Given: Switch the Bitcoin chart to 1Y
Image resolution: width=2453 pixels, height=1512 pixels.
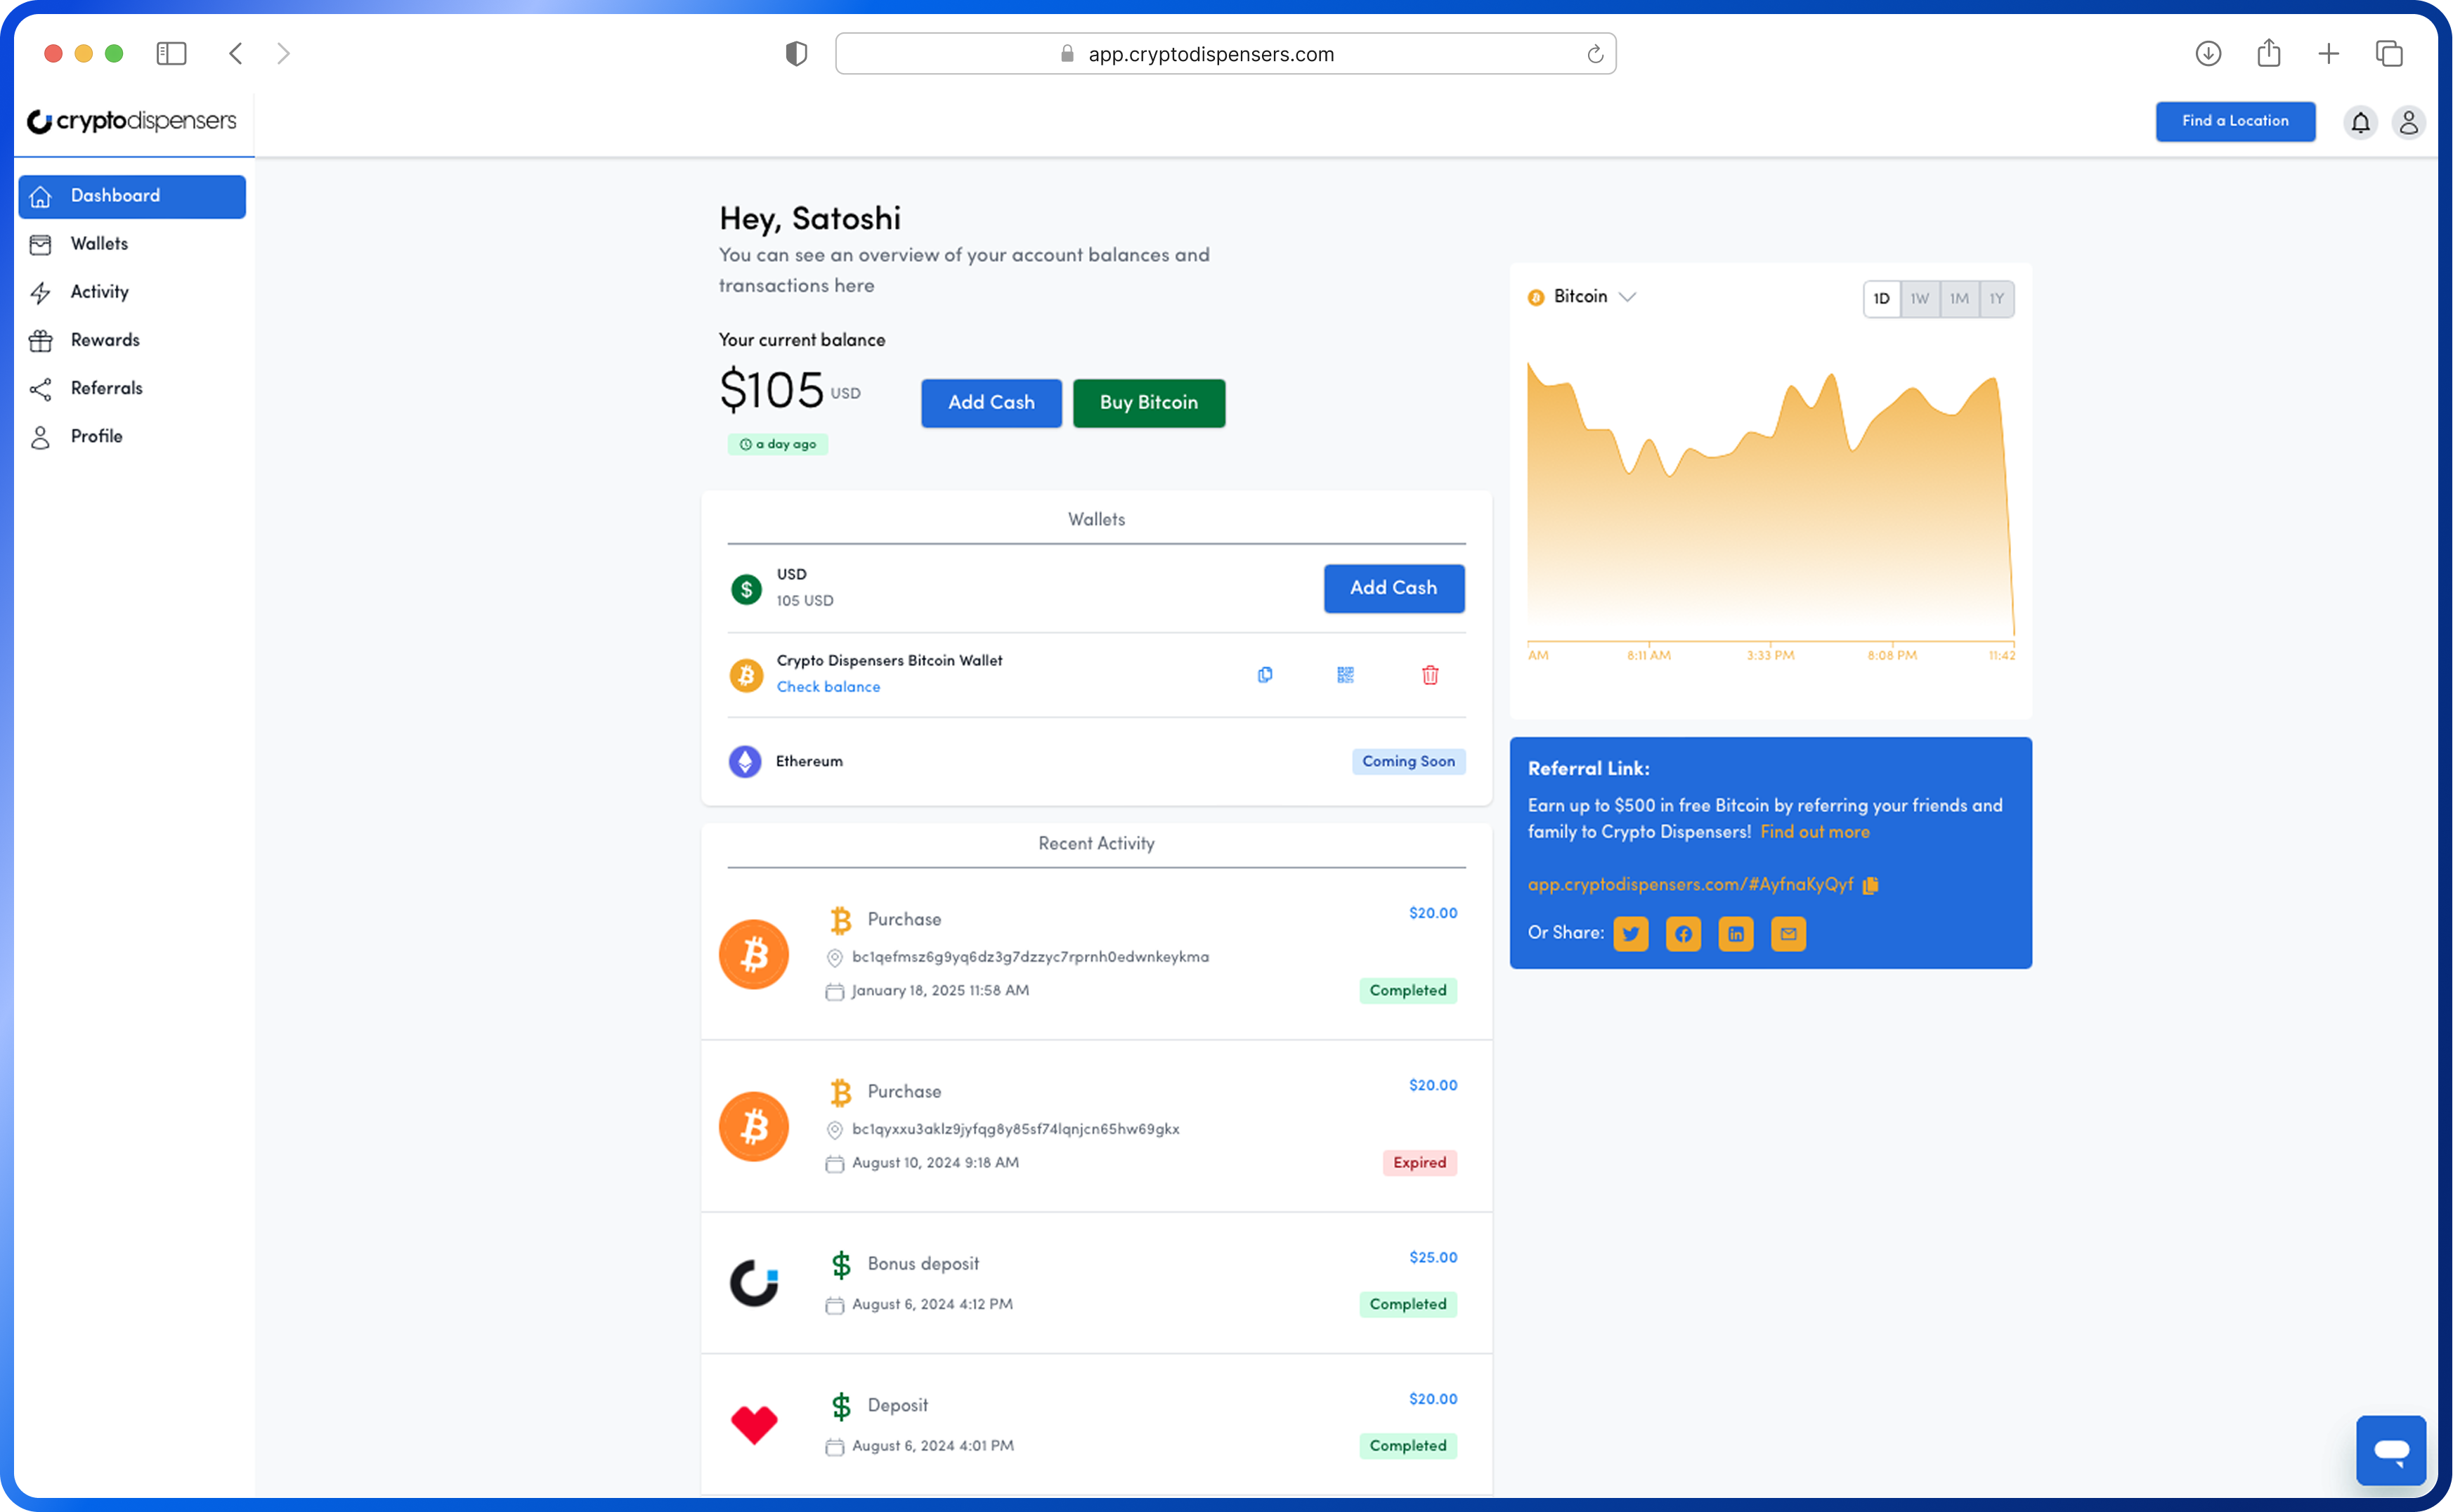Looking at the screenshot, I should [x=1996, y=298].
